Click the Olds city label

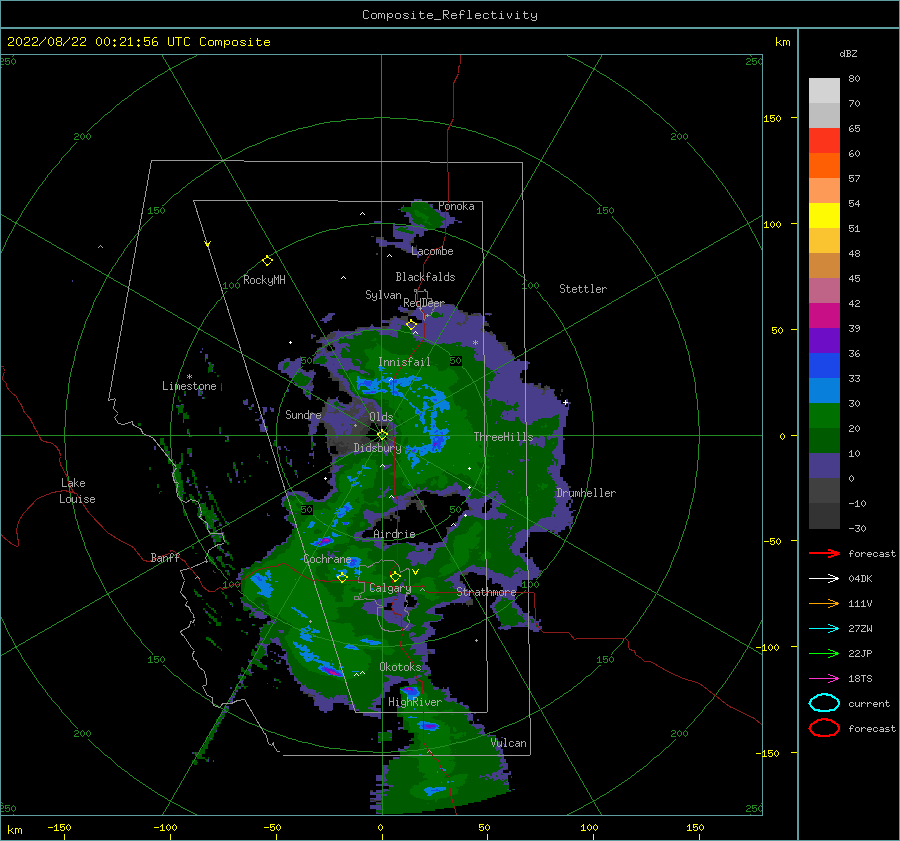coord(381,417)
